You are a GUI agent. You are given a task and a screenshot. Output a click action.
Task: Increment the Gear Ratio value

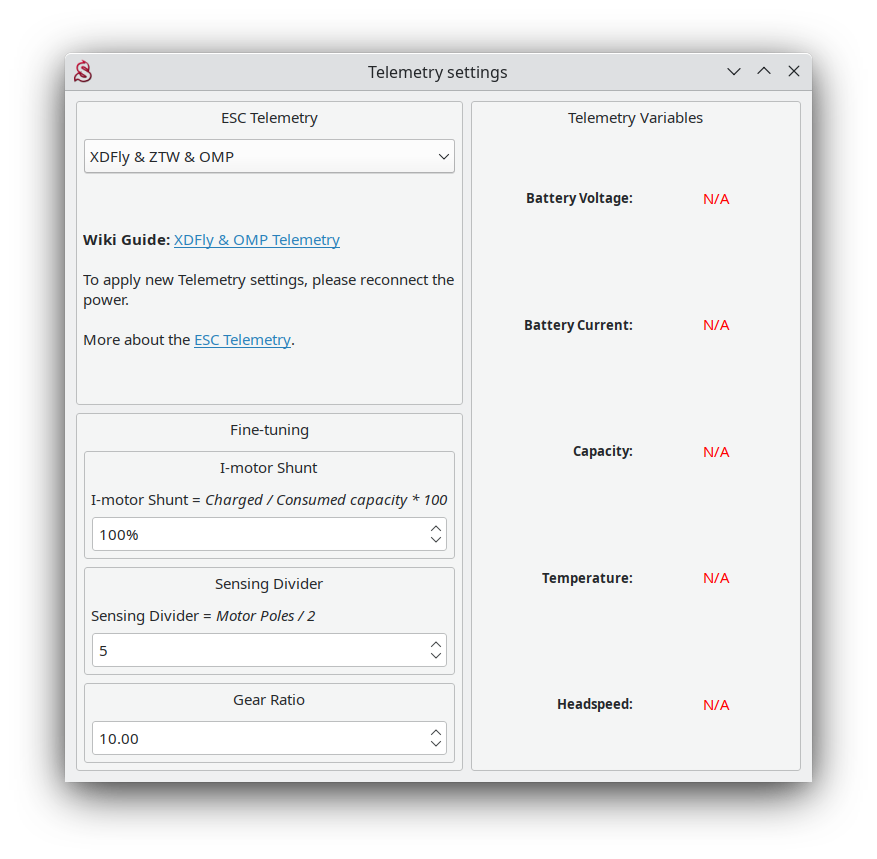click(436, 732)
